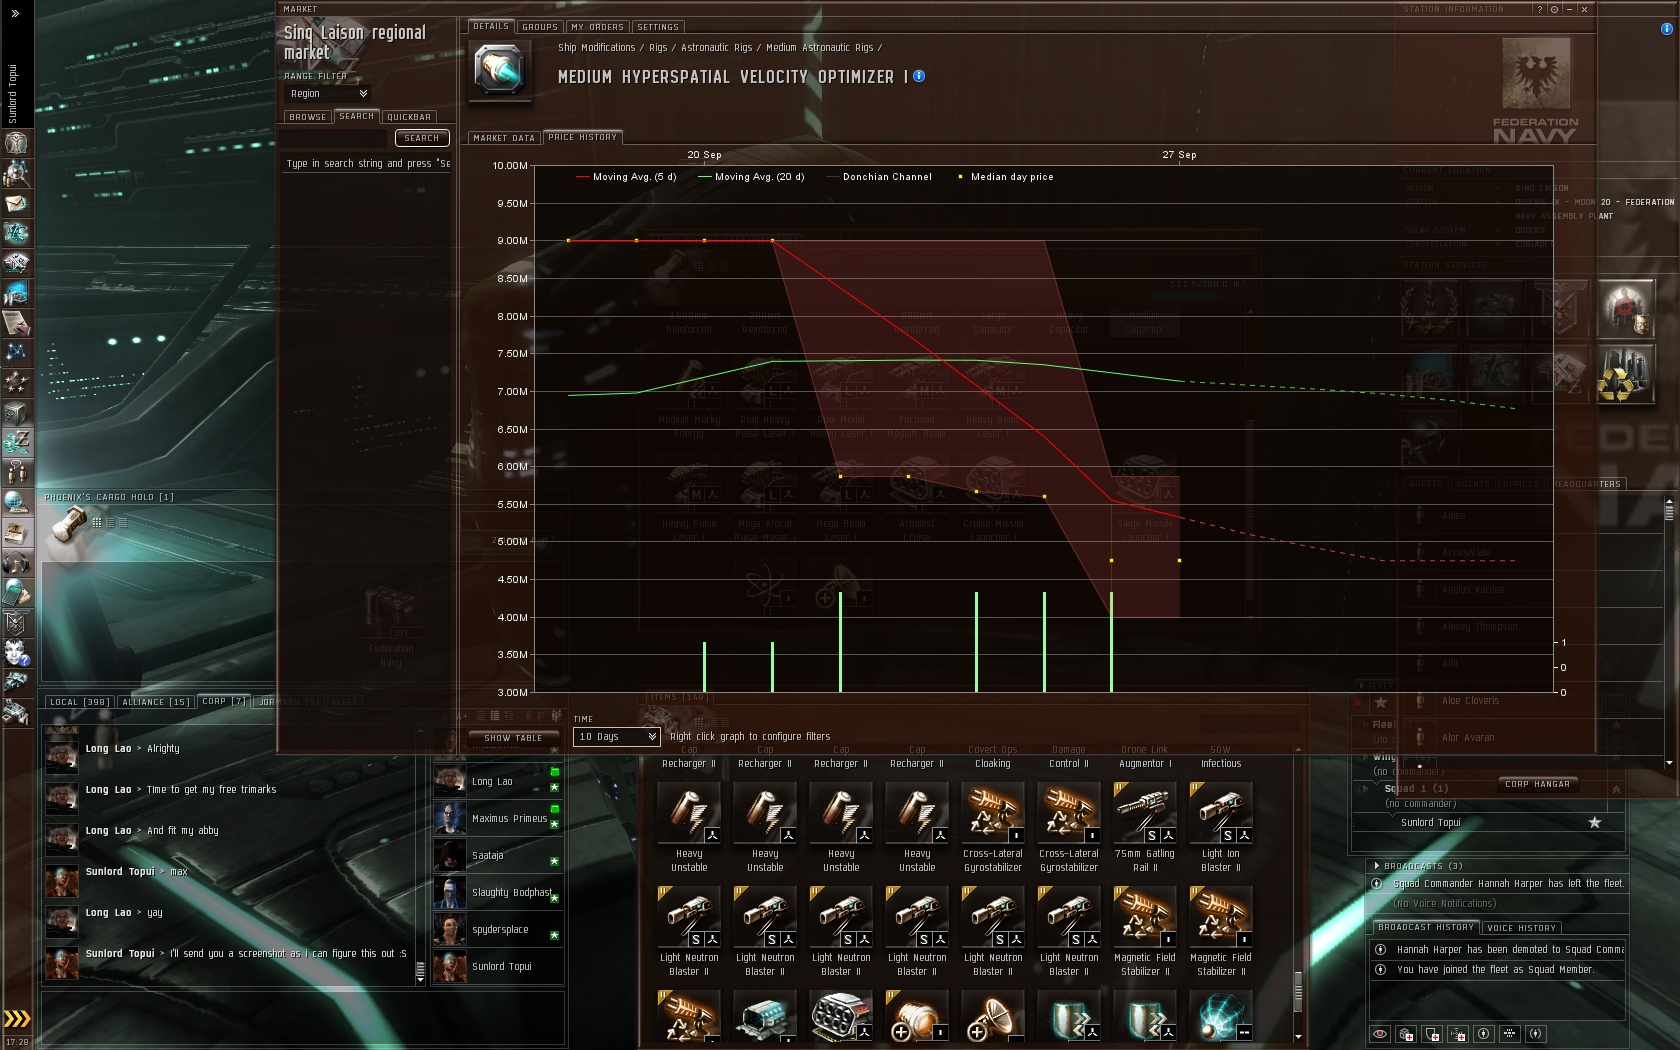Viewport: 1680px width, 1050px height.
Task: Open the headphones jukebox icon
Action: click(16, 562)
